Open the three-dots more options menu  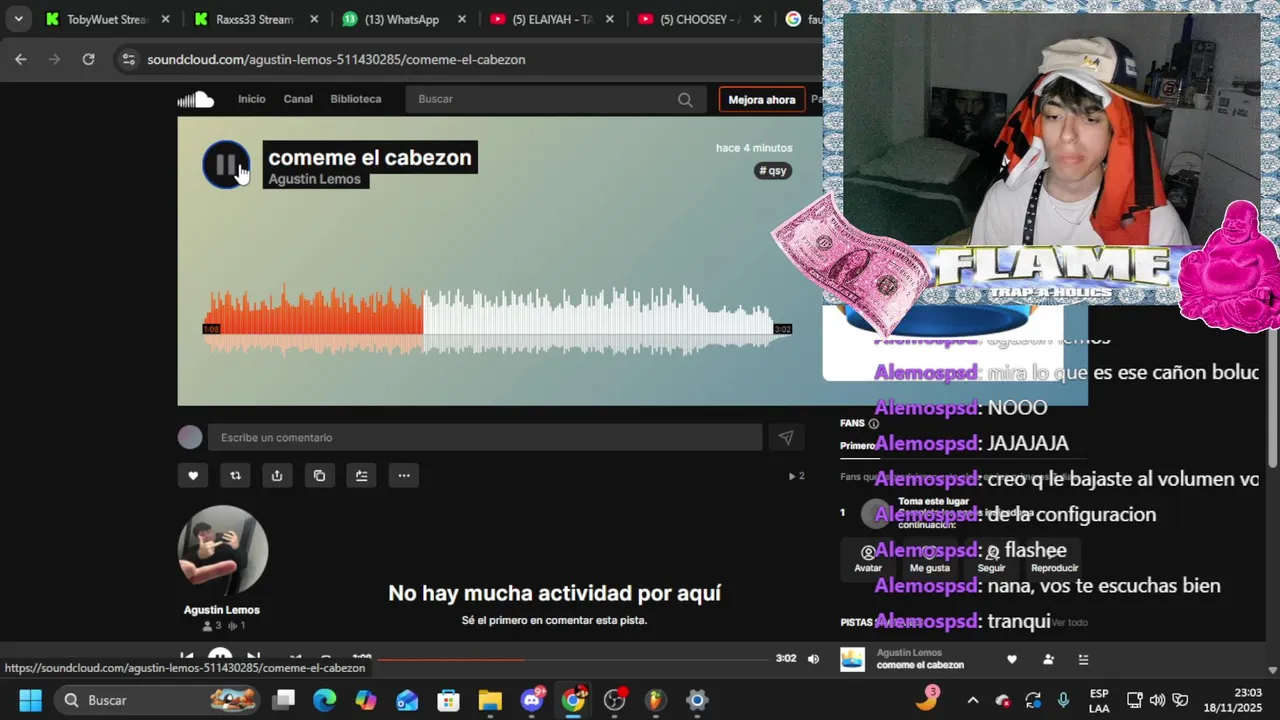[403, 476]
